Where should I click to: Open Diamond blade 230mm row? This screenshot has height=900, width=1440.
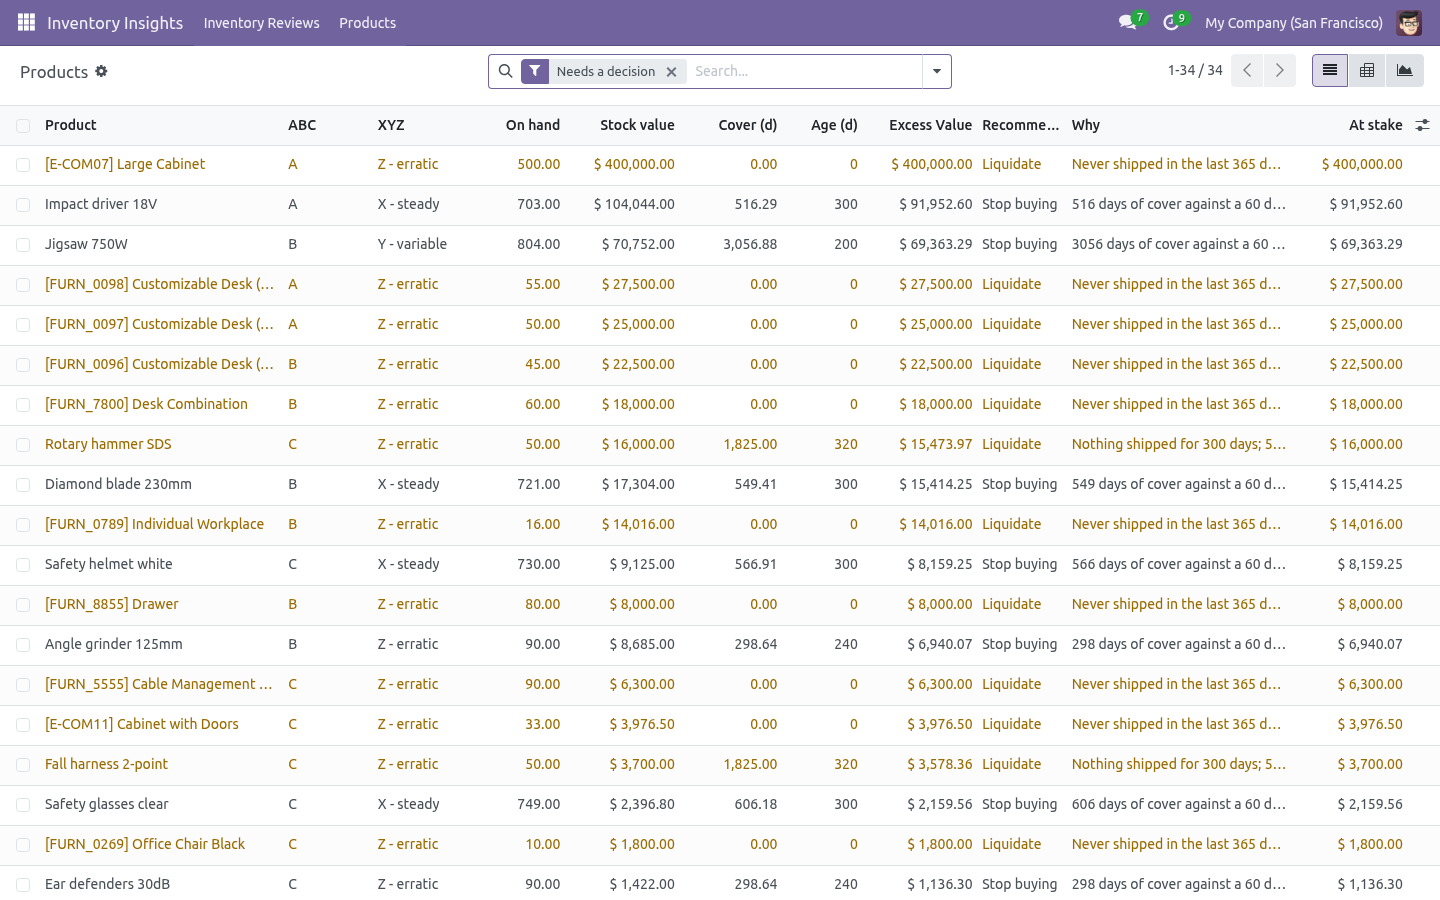pyautogui.click(x=118, y=484)
